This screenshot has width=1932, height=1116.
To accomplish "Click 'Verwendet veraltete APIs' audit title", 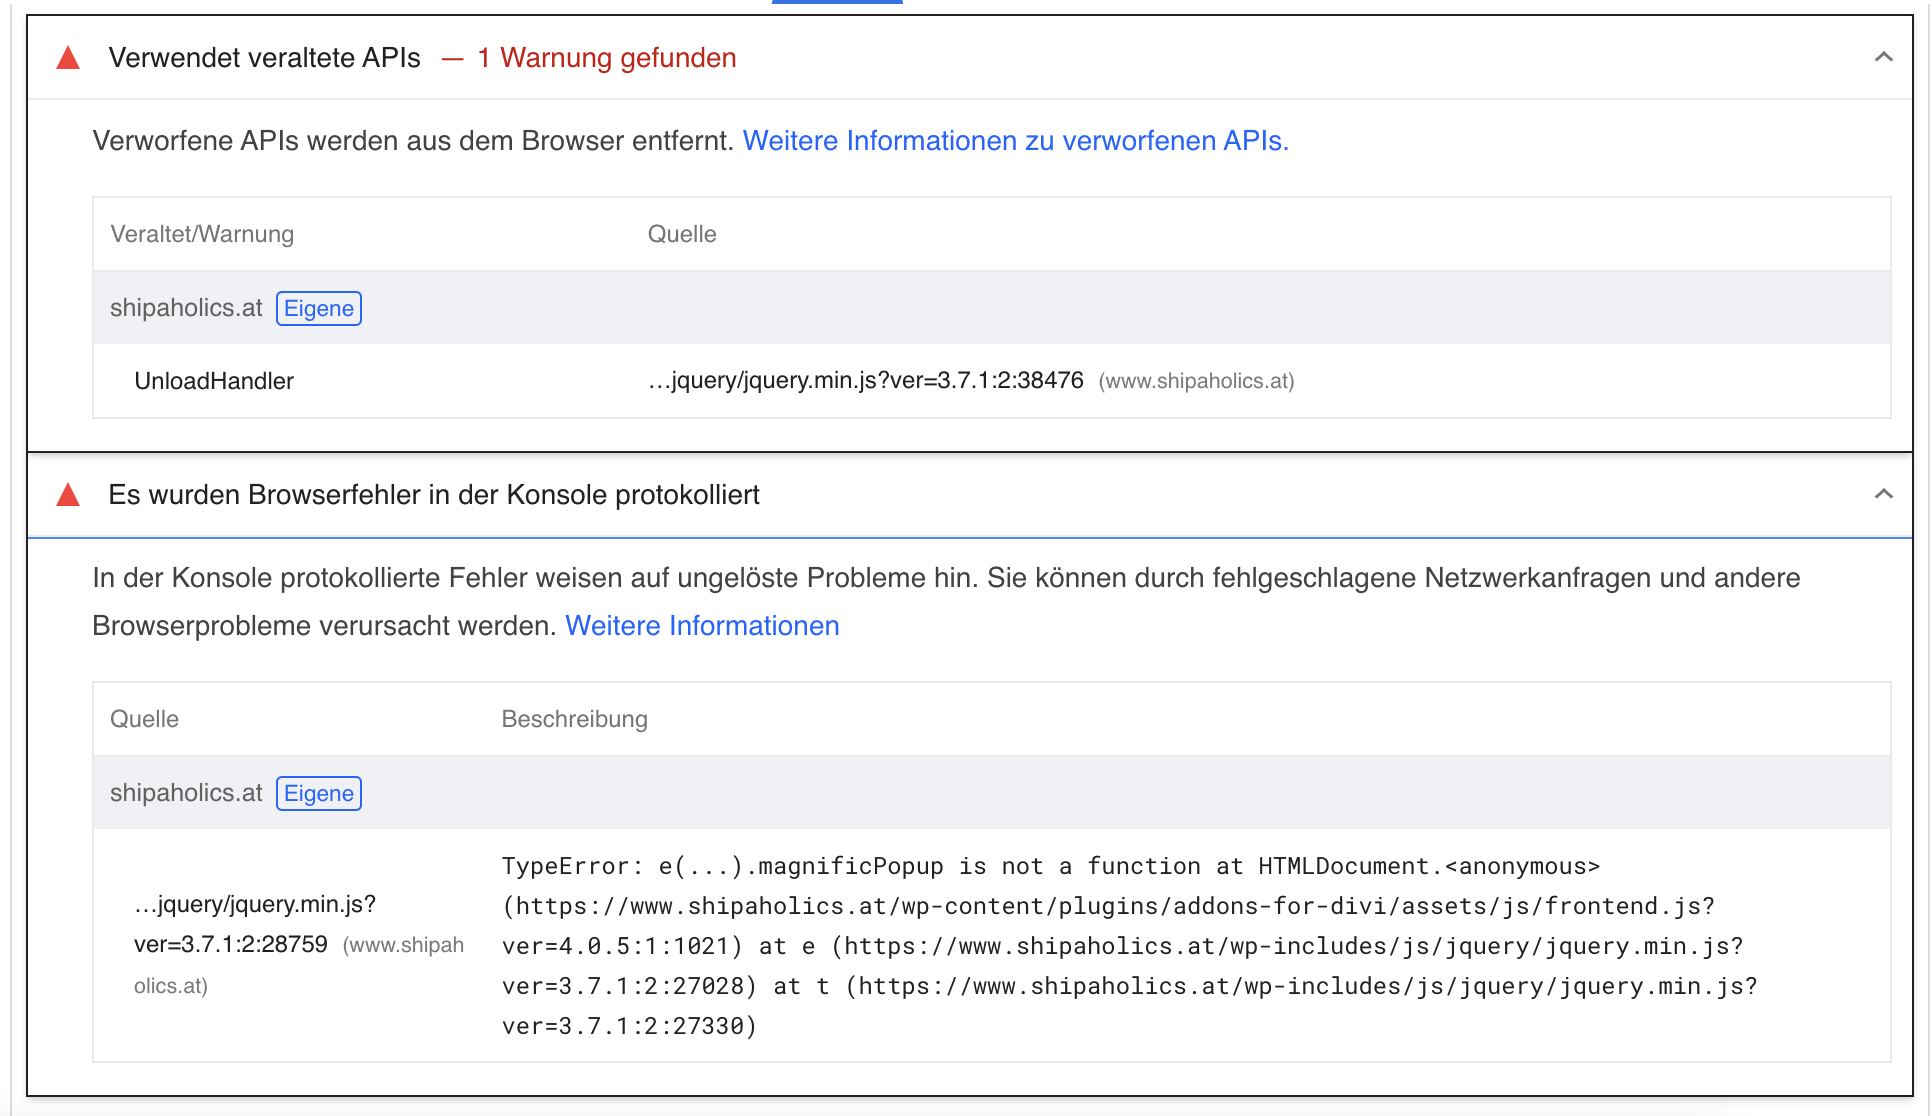I will pos(264,58).
